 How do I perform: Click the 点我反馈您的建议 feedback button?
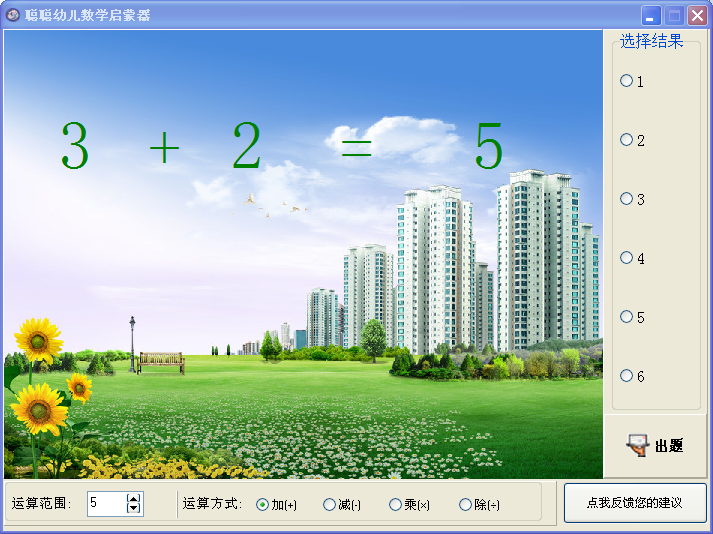[635, 503]
